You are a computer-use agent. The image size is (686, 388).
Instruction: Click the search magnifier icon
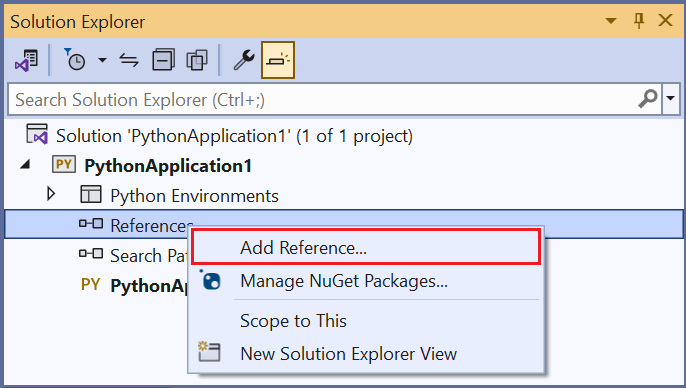click(x=648, y=99)
